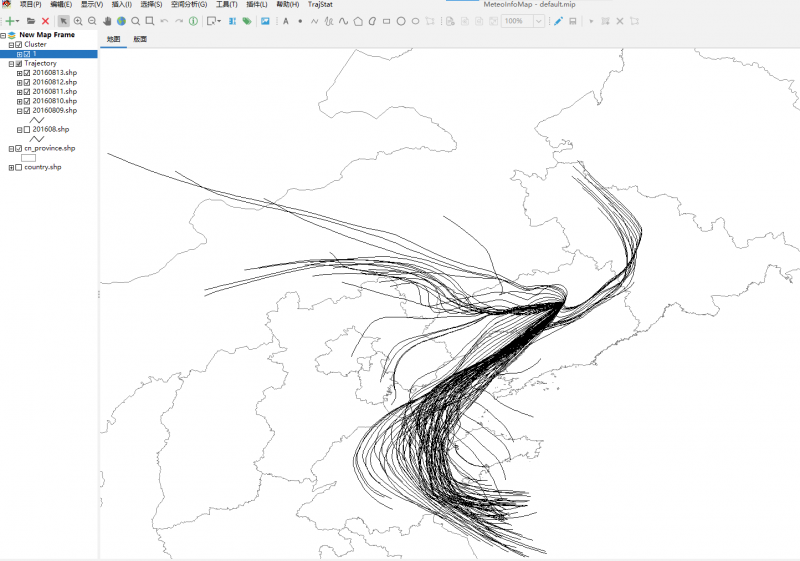800x561 pixels.
Task: Enable the country.shp layer checkbox
Action: pos(19,167)
